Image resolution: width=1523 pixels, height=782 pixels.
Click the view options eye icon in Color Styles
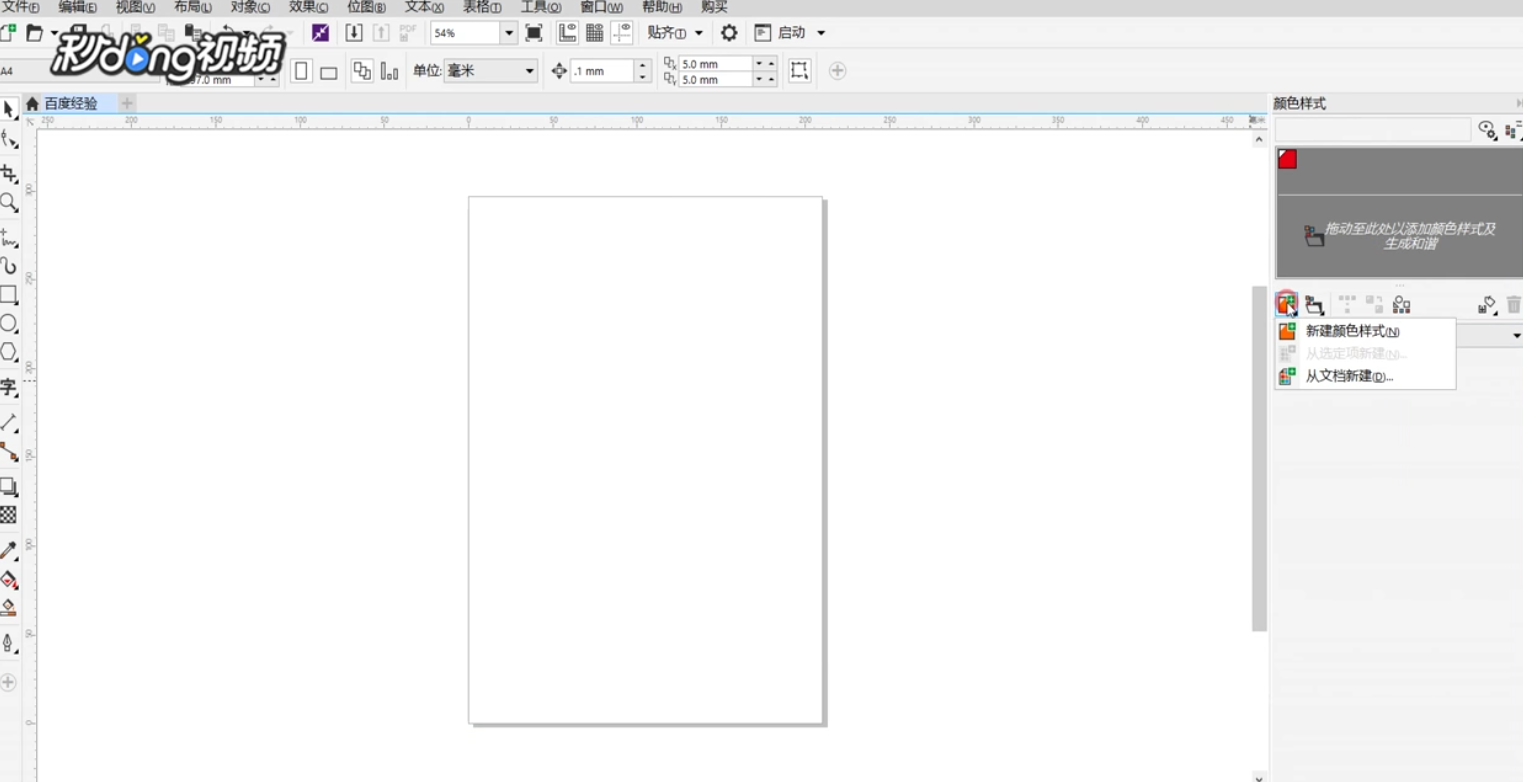1488,130
